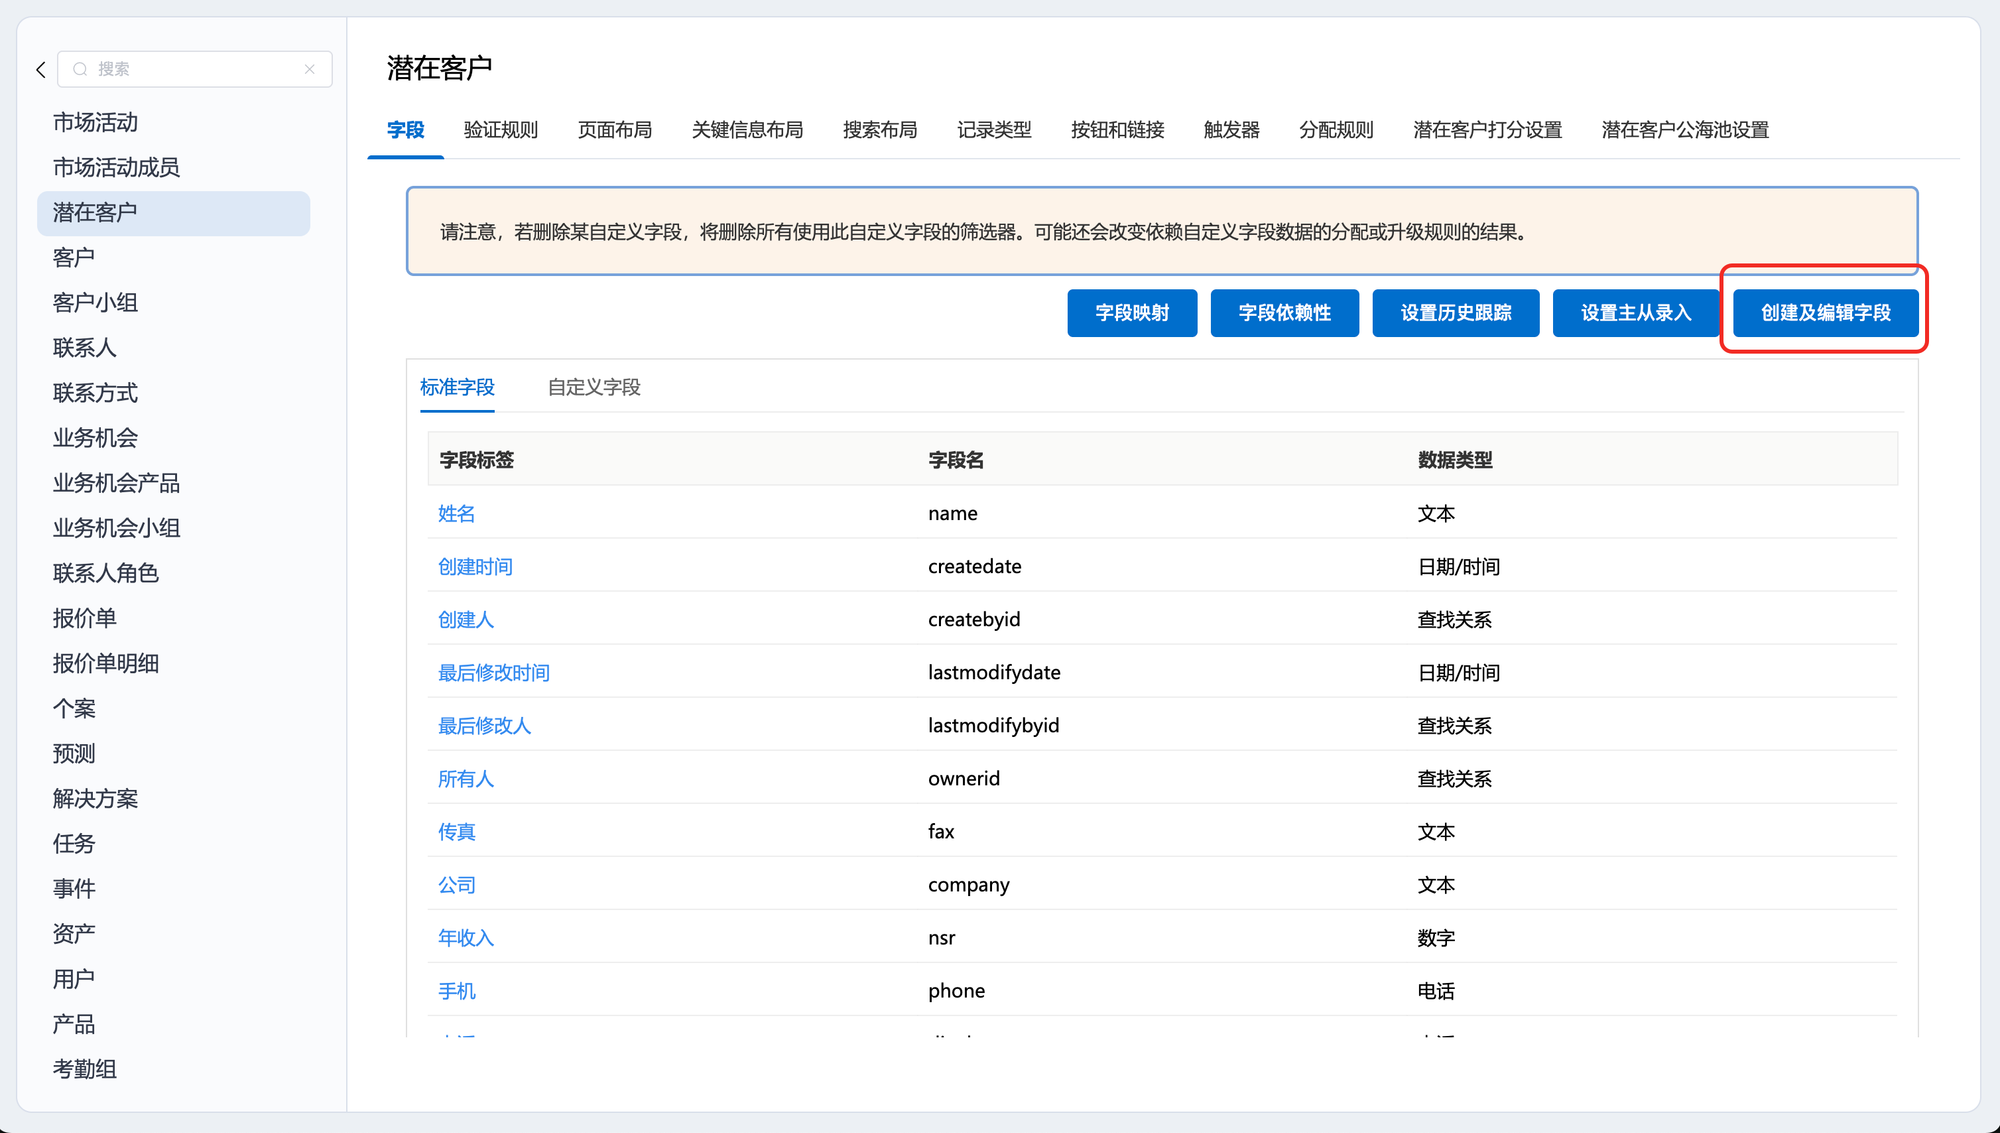Screen dimensions: 2000x1133
Task: Switch to the 触发器 tab
Action: (1231, 130)
